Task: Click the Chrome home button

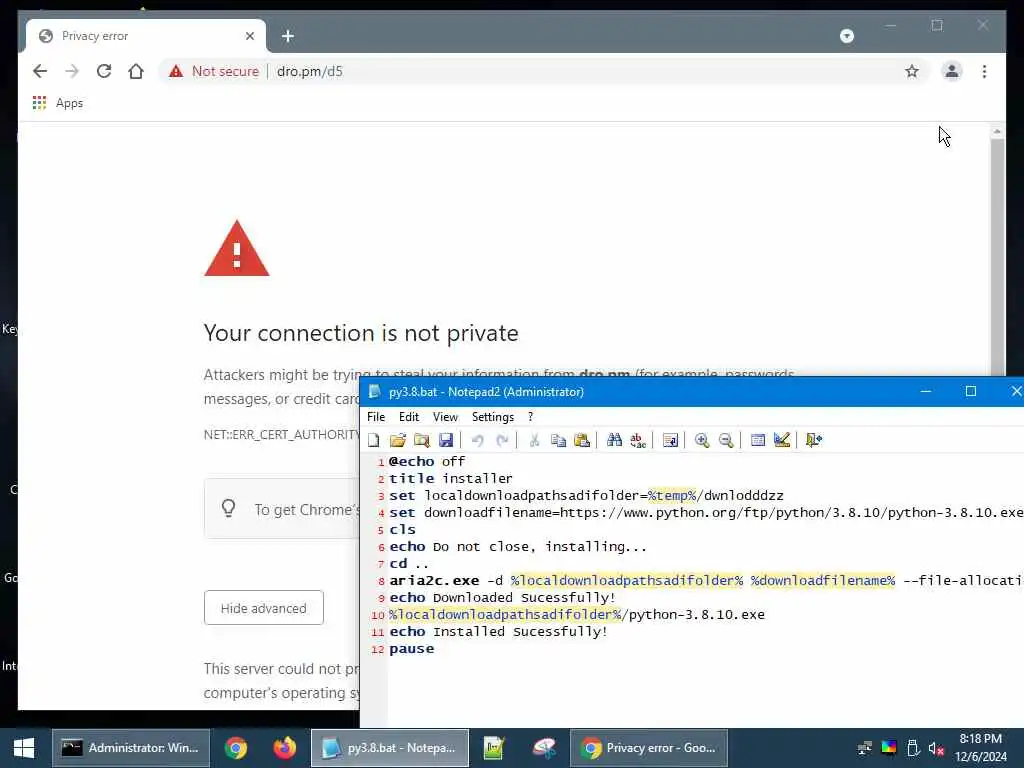Action: tap(136, 71)
